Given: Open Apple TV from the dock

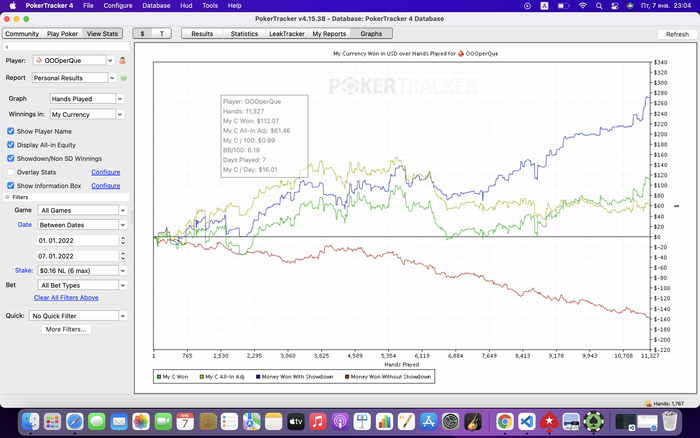Looking at the screenshot, I should pyautogui.click(x=296, y=421).
